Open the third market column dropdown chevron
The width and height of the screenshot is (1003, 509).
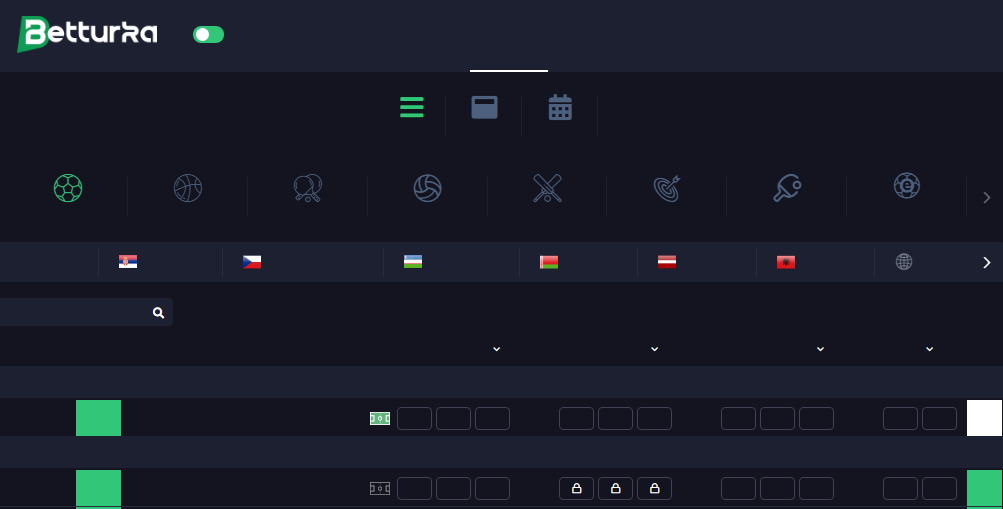[x=820, y=349]
